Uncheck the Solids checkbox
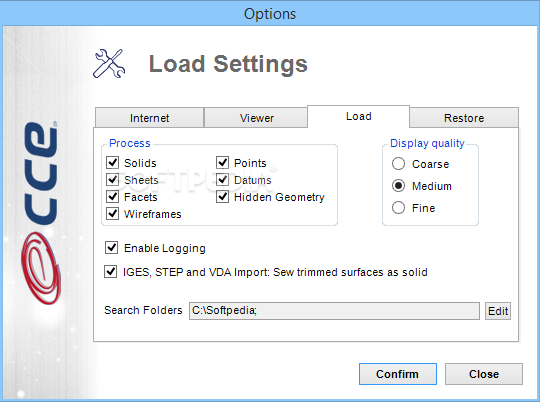Viewport: 540px width, 402px height. (113, 163)
